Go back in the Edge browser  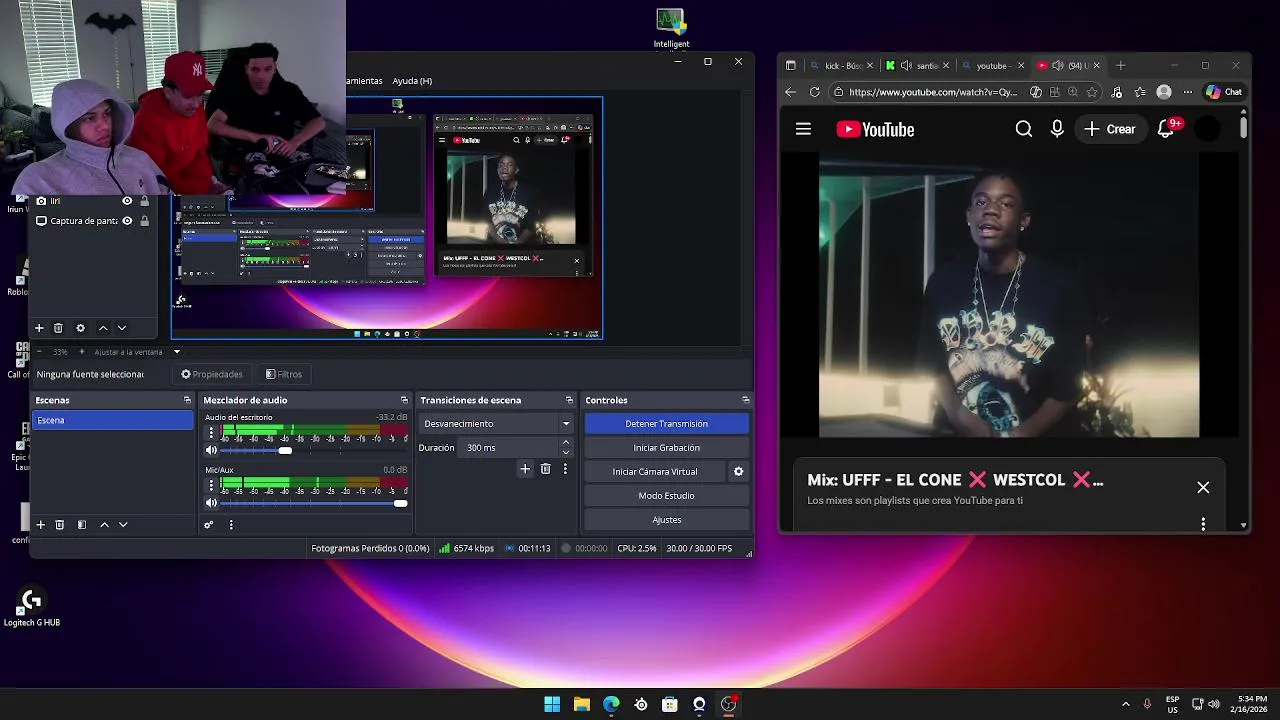click(790, 92)
